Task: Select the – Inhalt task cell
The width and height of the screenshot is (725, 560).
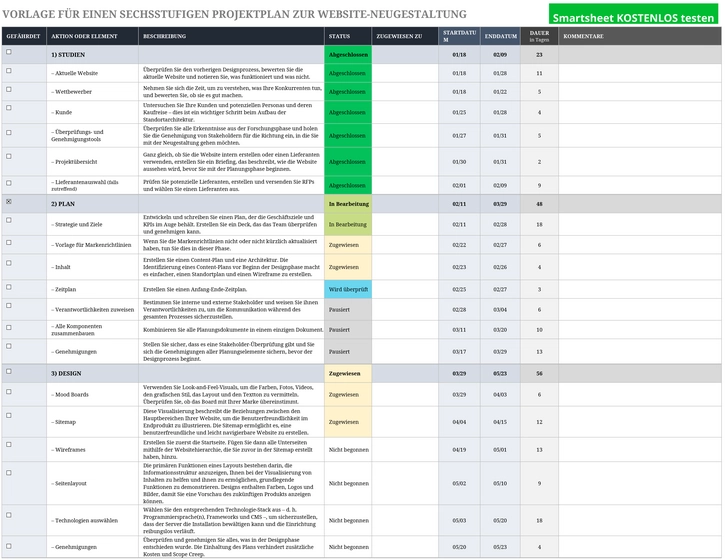Action: click(x=92, y=267)
